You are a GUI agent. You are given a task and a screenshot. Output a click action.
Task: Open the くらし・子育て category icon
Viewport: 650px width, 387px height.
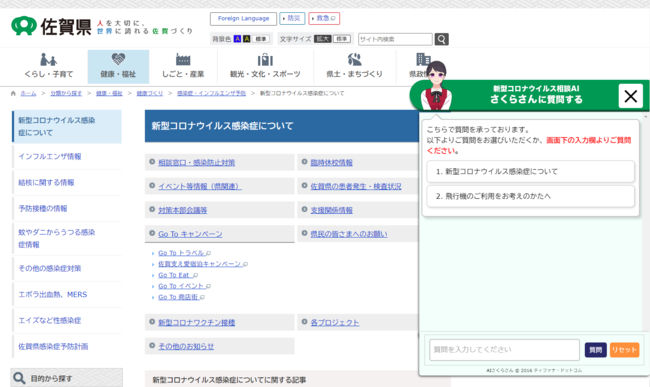[x=49, y=60]
